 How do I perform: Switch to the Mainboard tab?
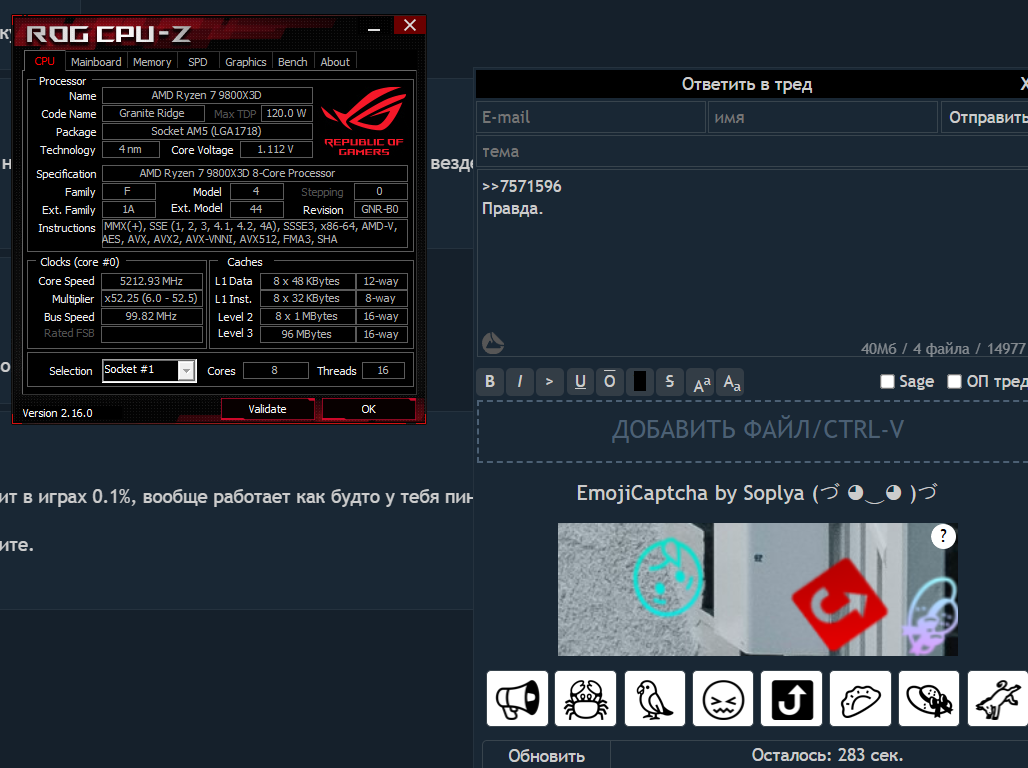pos(96,62)
